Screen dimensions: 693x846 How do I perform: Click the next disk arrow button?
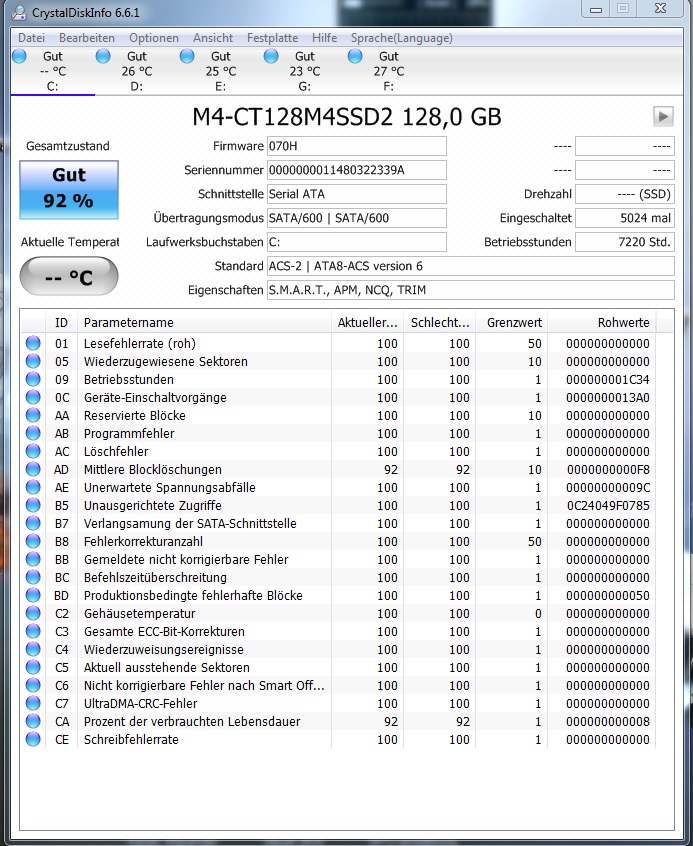point(663,116)
